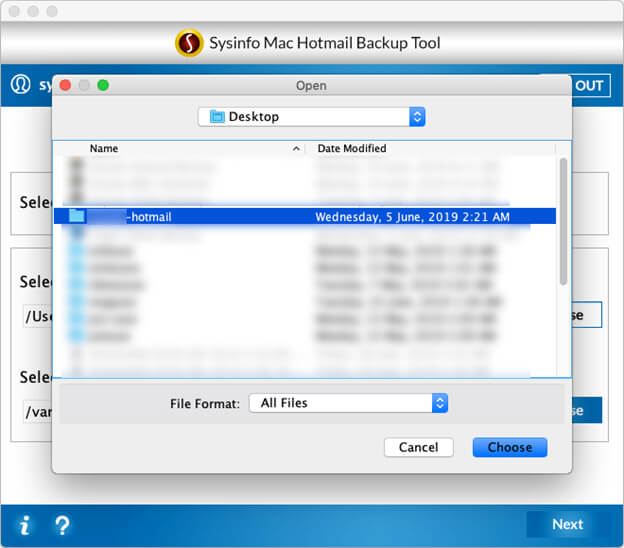Confirm folder with the Choose button
The width and height of the screenshot is (624, 548).
(510, 447)
